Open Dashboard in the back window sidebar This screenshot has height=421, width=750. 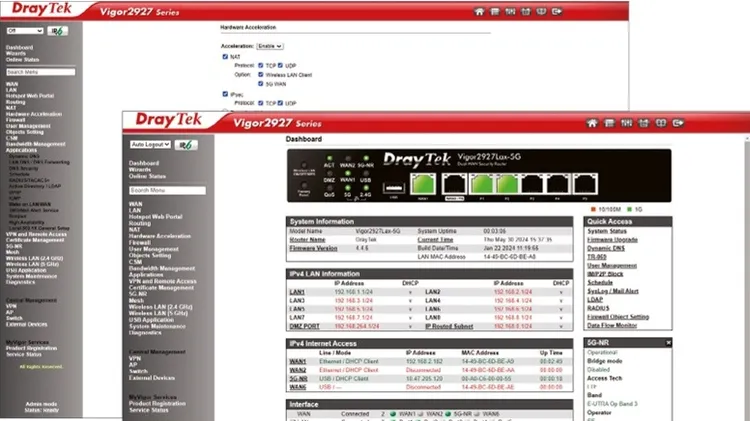tap(19, 47)
